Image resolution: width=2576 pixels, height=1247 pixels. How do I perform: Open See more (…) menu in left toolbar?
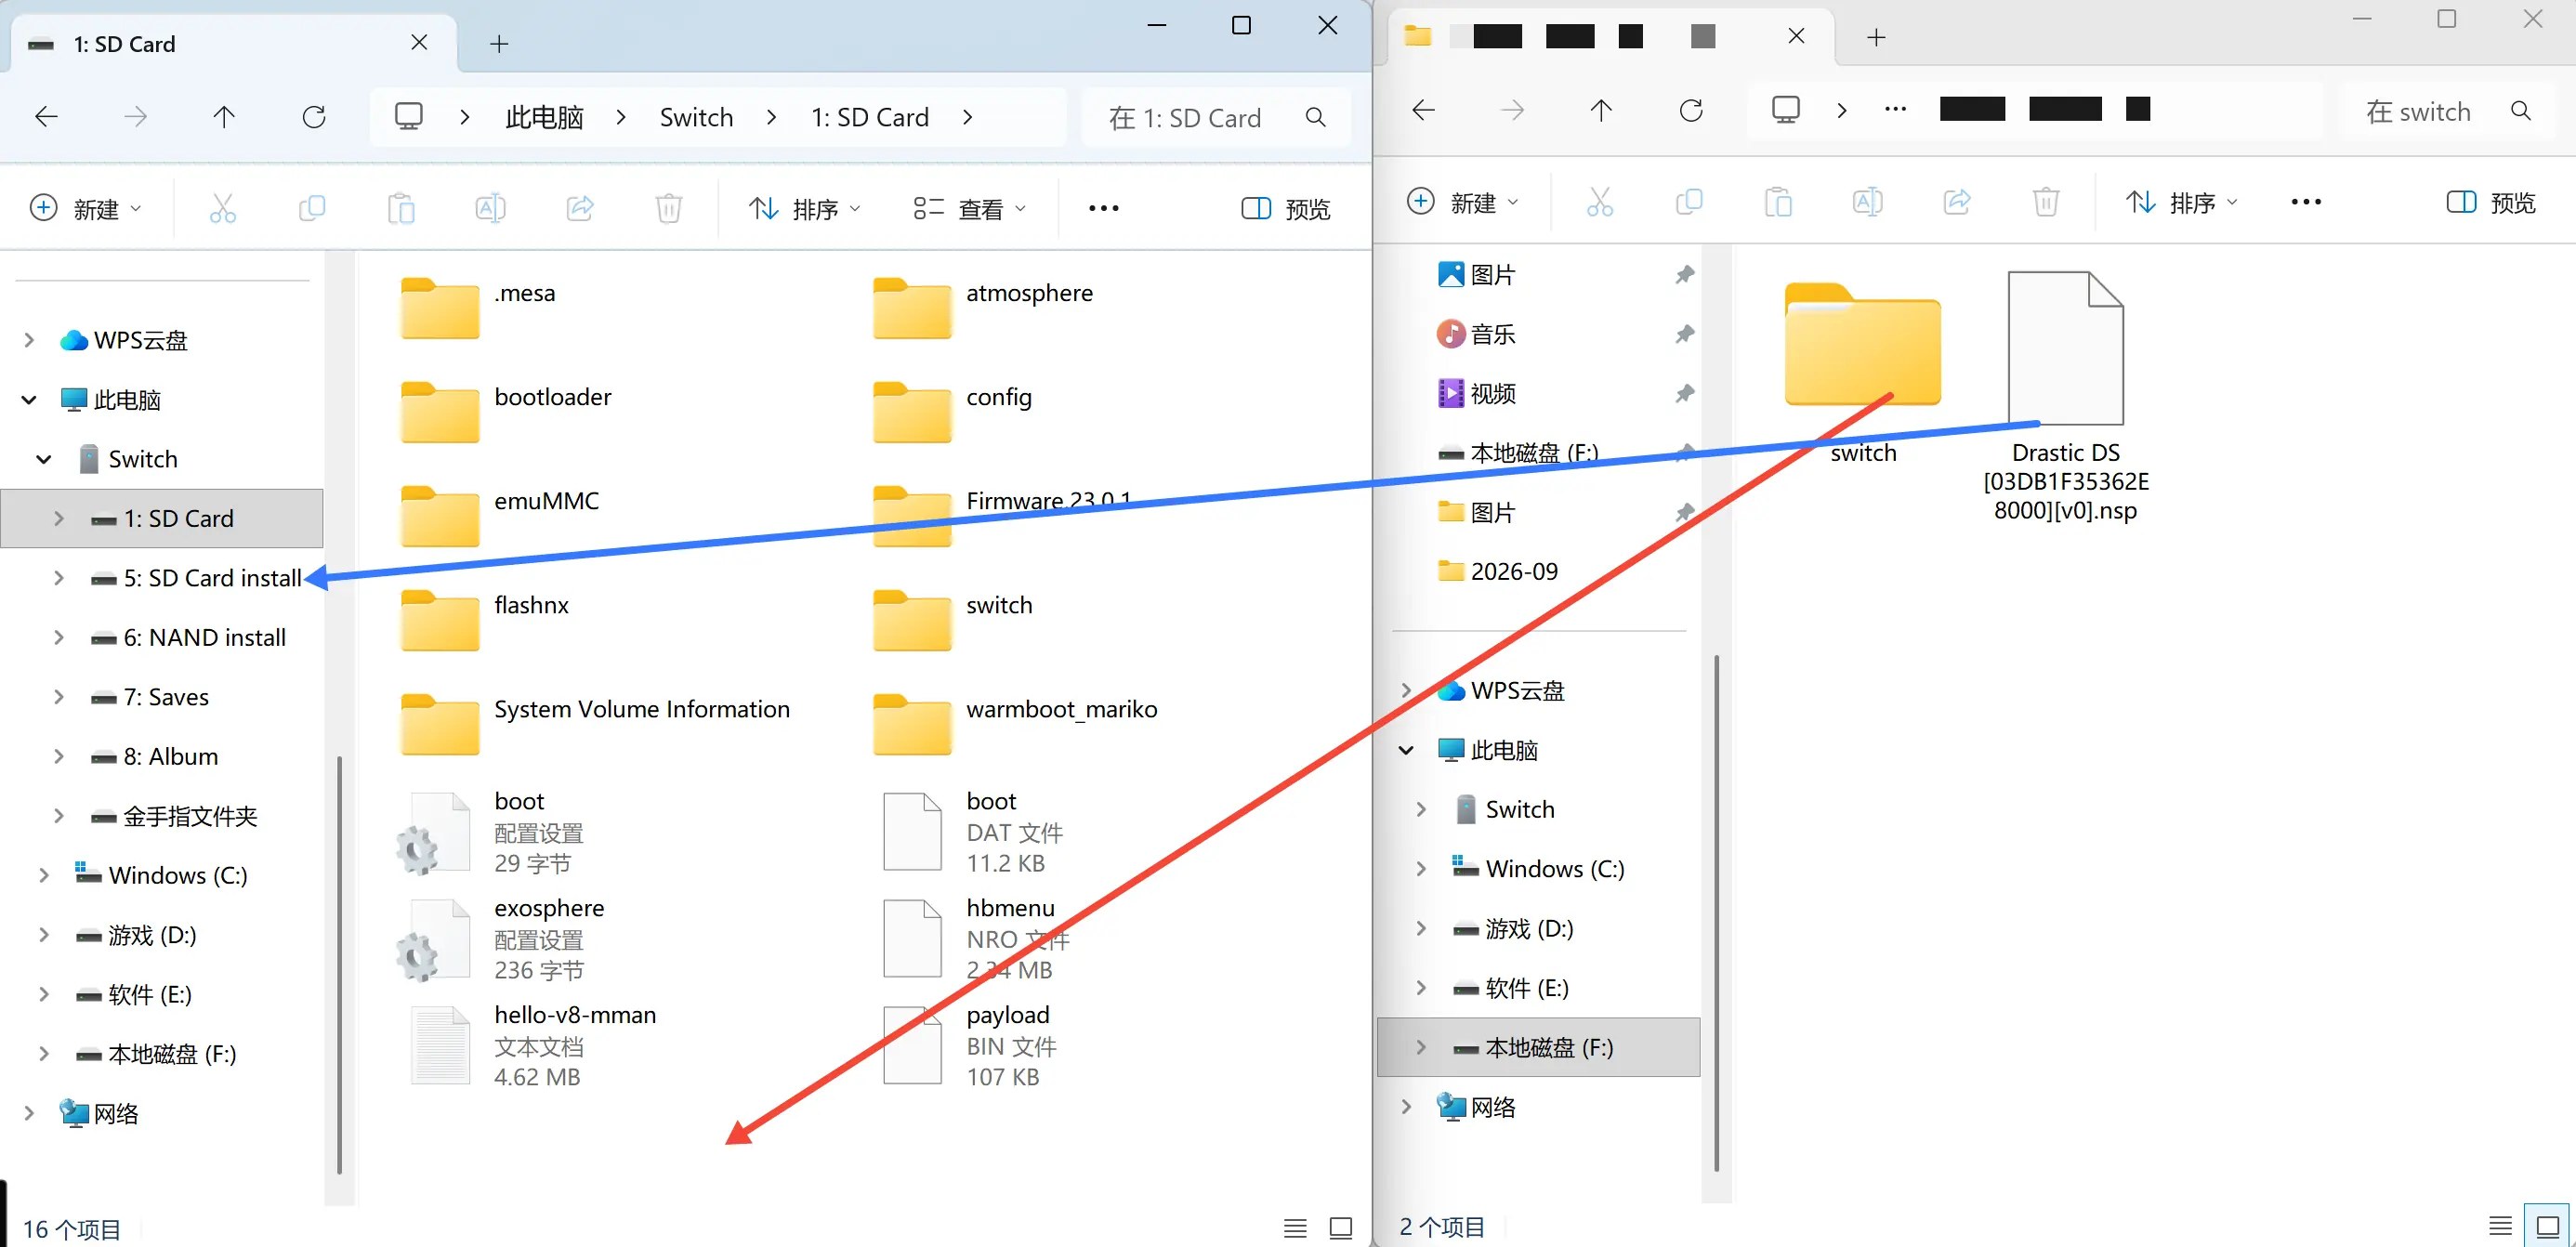1104,208
